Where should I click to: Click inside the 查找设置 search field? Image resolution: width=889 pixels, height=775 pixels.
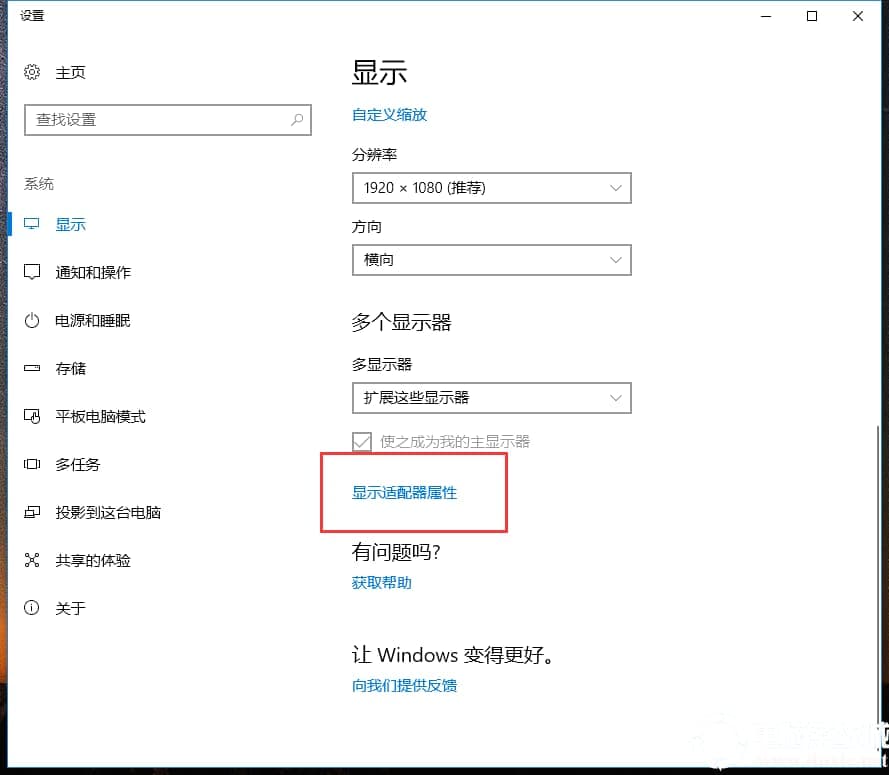point(150,120)
